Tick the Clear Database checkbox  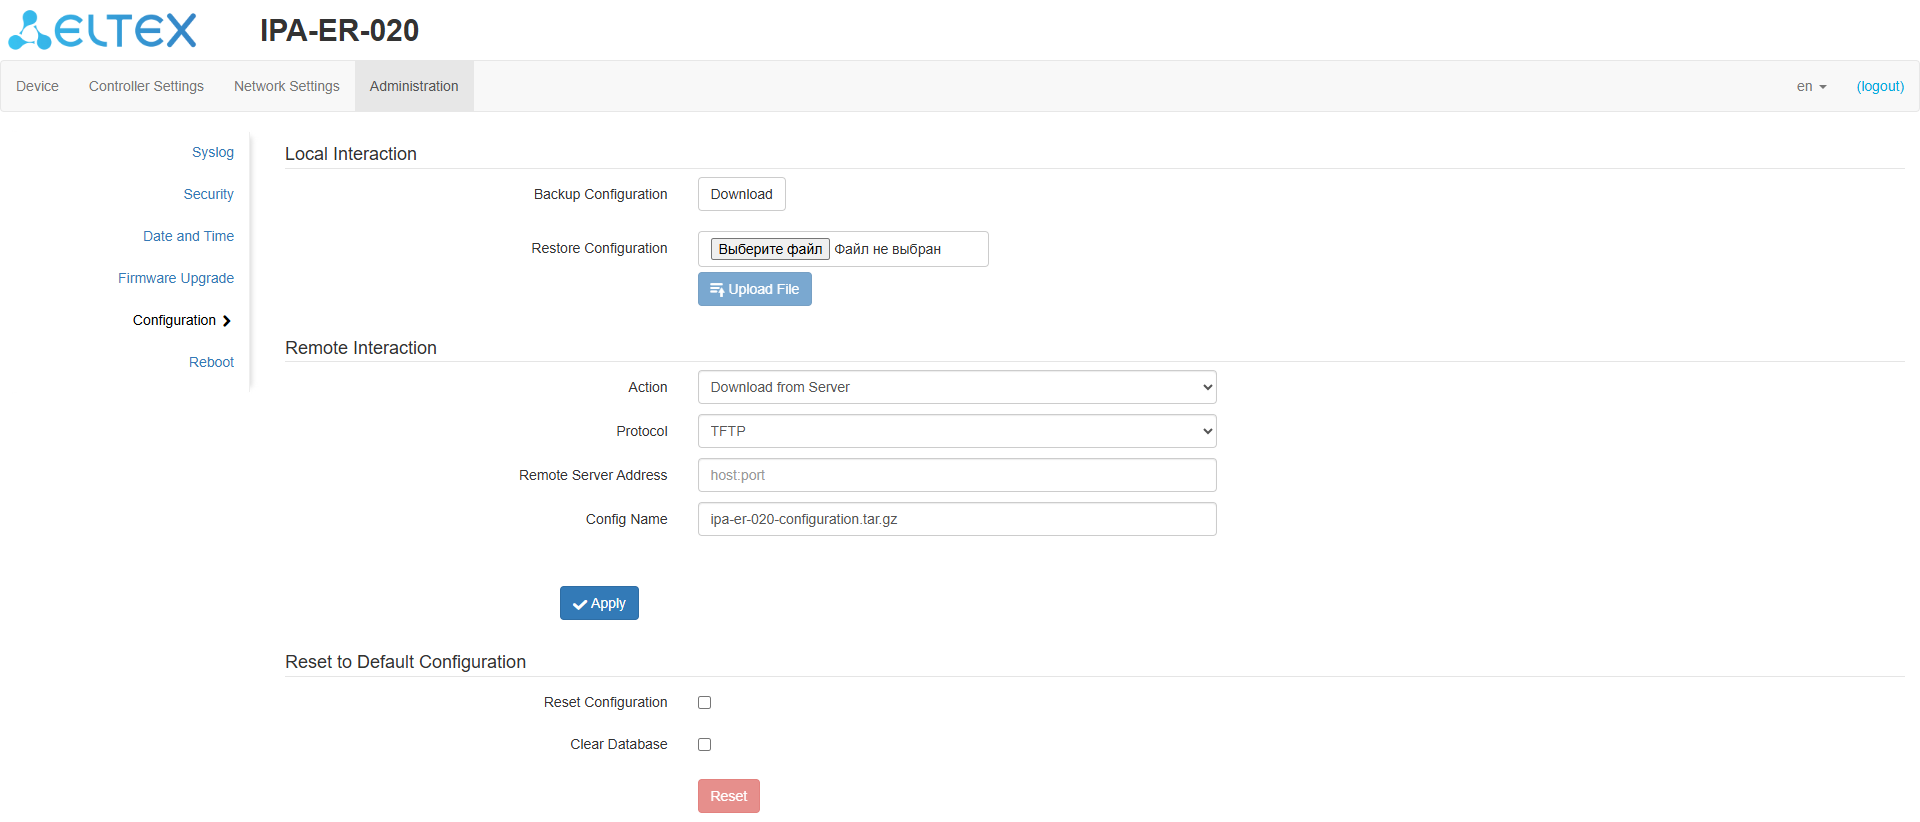705,745
